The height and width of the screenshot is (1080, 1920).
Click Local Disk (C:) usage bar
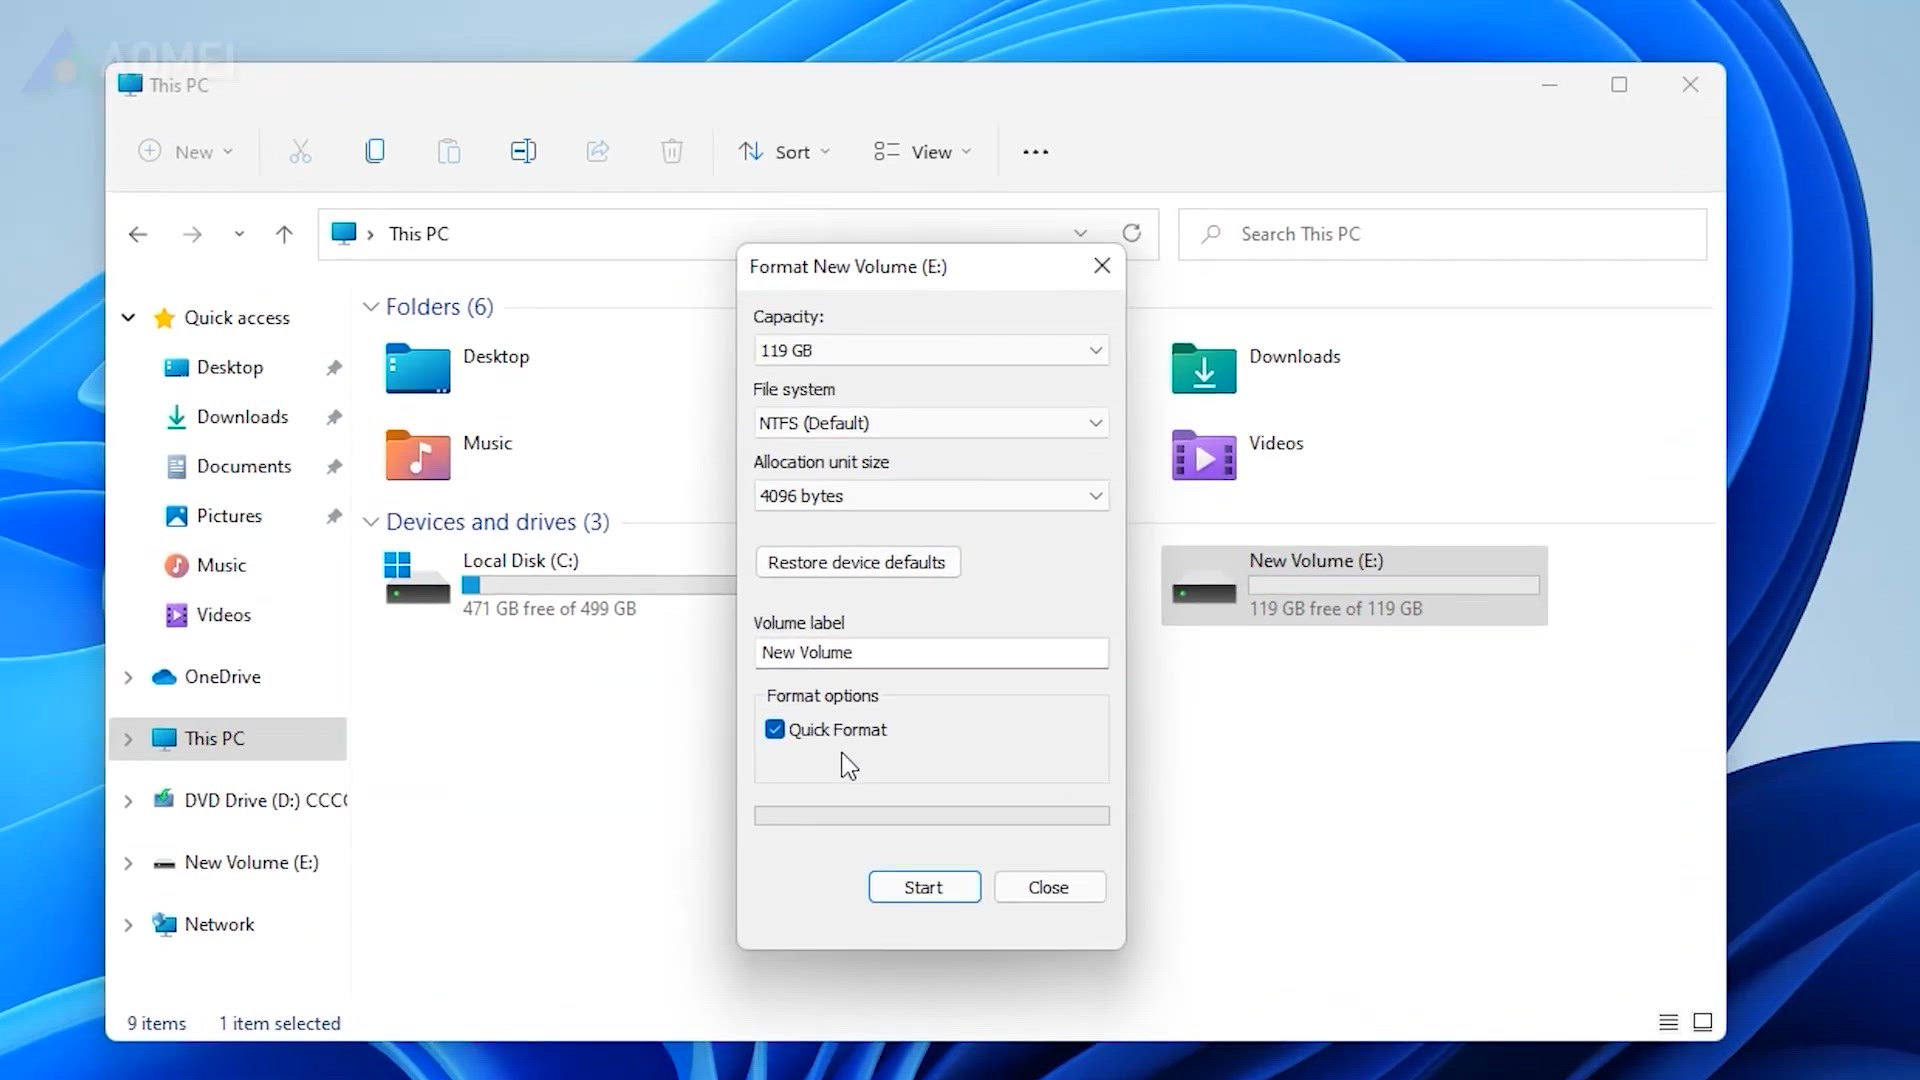[x=598, y=586]
